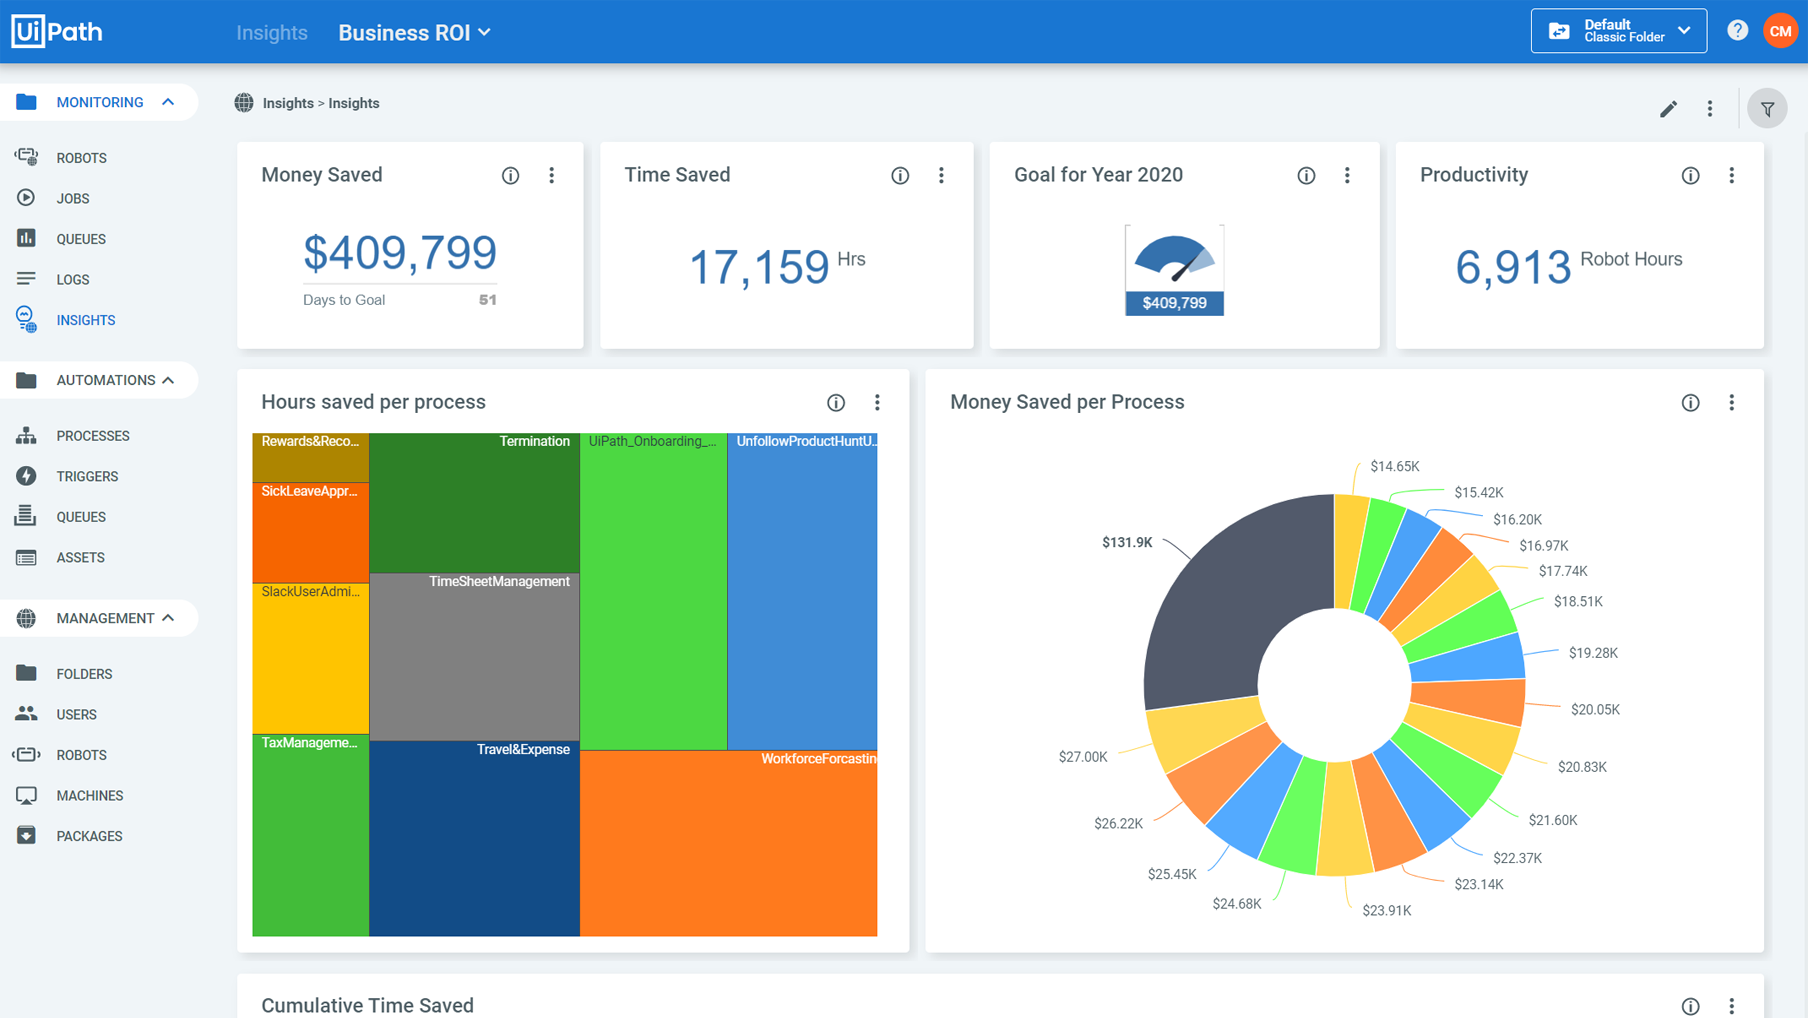Collapse the Management sidebar section

pos(168,618)
